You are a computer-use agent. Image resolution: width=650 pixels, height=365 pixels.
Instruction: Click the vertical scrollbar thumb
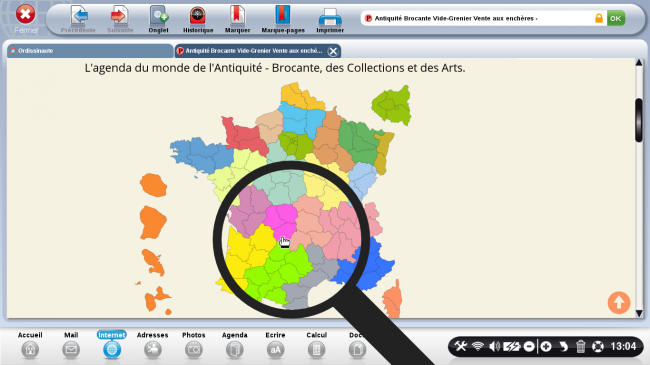pos(639,120)
